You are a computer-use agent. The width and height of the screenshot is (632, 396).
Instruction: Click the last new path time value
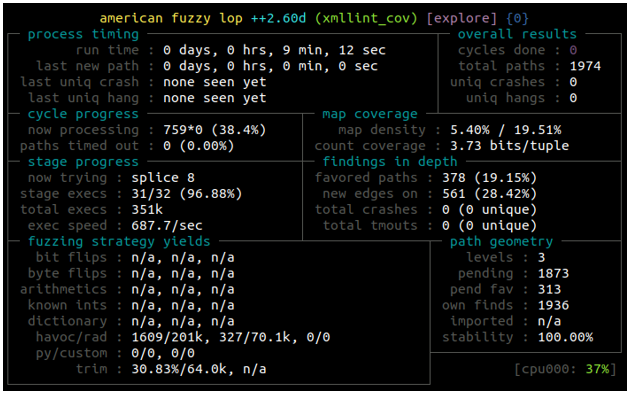(x=270, y=66)
